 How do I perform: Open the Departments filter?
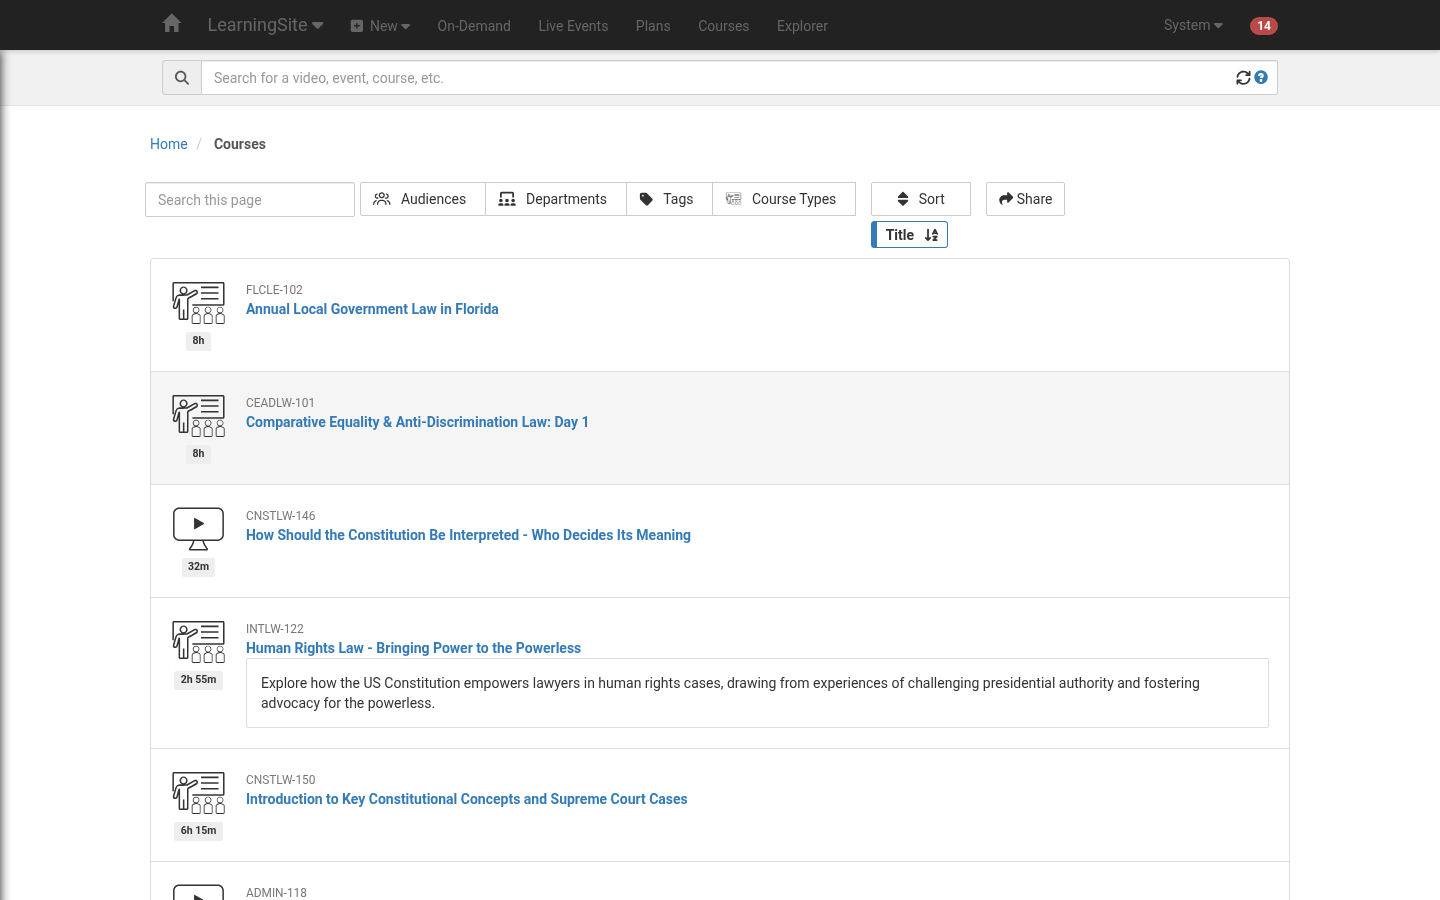556,199
